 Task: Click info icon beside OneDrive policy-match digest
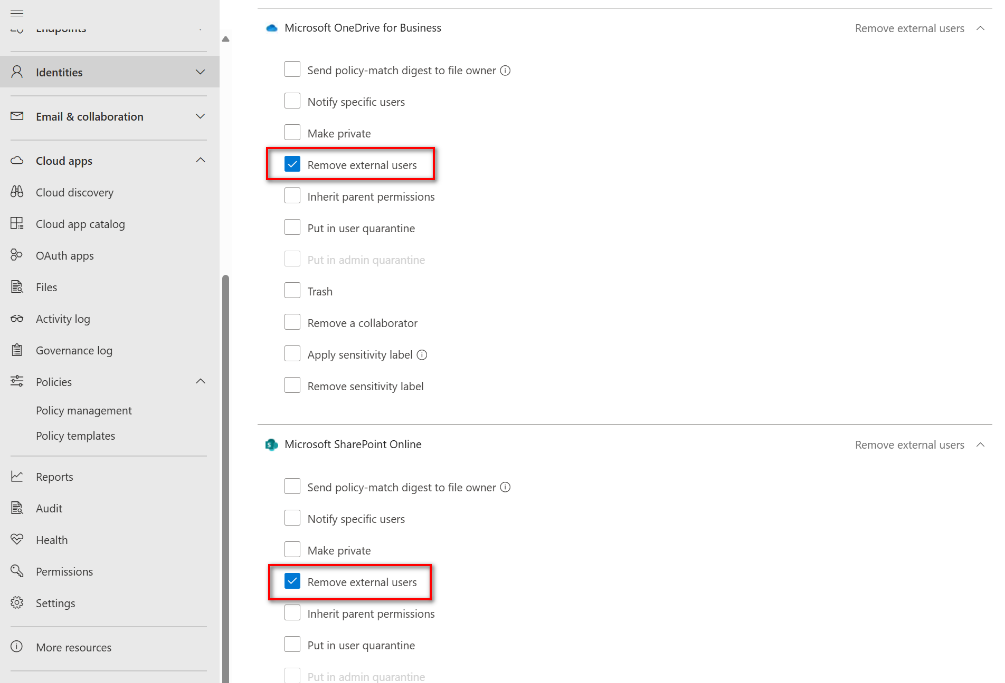point(505,70)
